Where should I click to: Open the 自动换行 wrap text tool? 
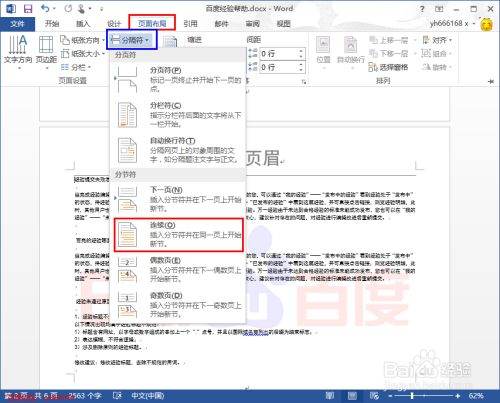point(351,52)
